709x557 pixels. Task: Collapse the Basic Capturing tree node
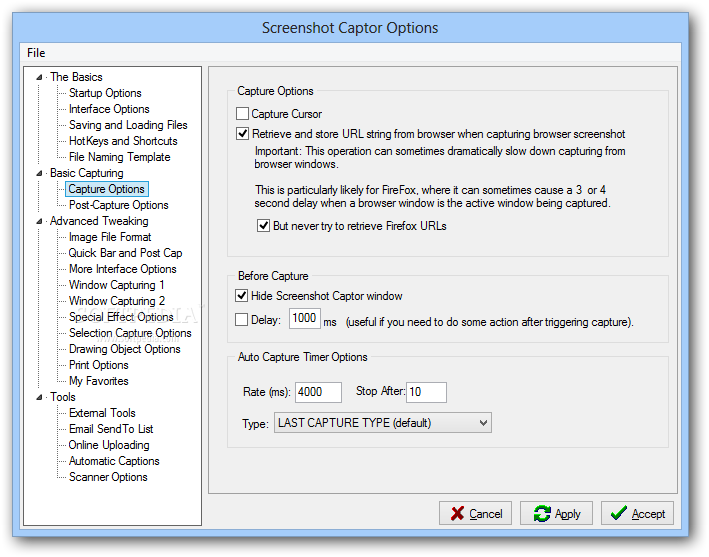point(39,173)
